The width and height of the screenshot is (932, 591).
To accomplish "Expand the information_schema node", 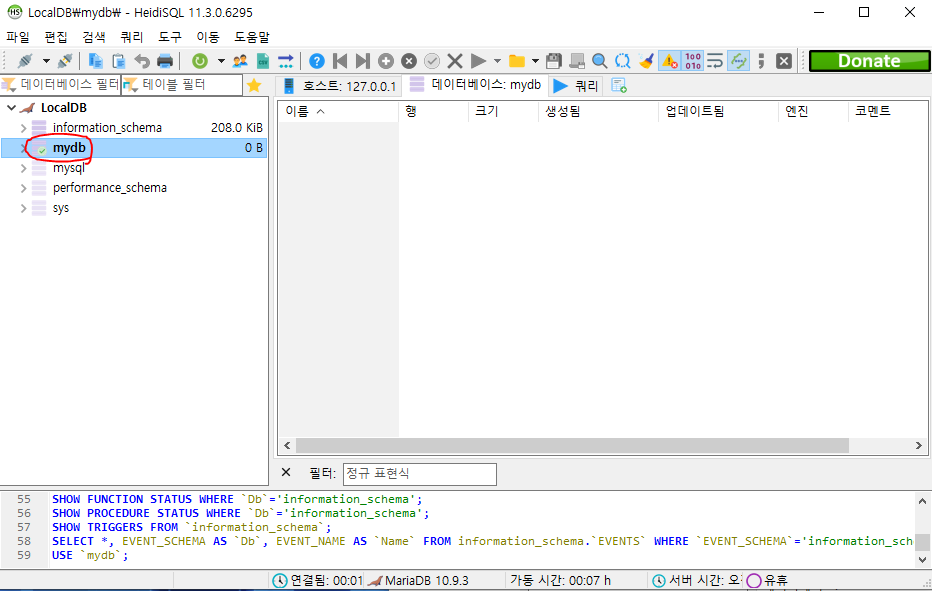I will [23, 128].
